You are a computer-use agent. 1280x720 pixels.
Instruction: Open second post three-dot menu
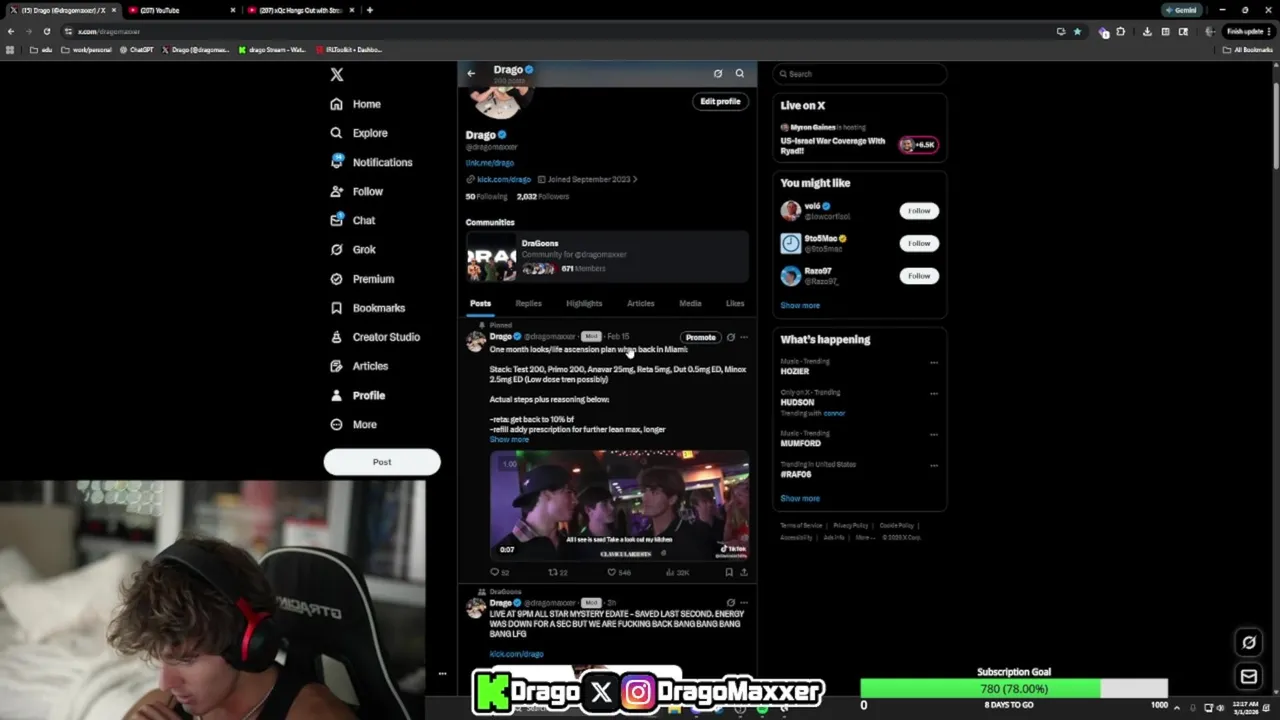coord(743,603)
